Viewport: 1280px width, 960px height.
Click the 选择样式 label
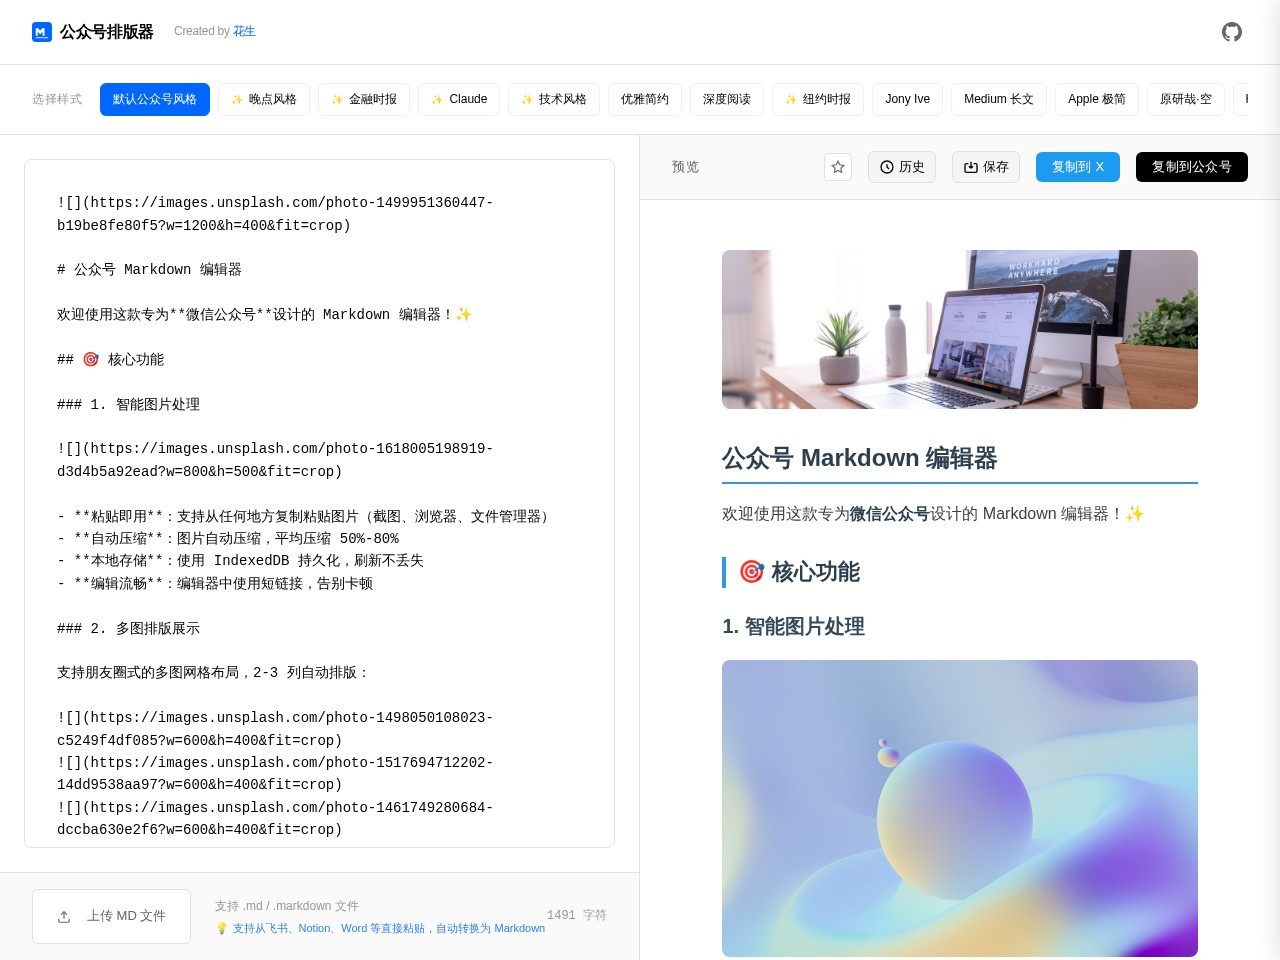click(57, 99)
